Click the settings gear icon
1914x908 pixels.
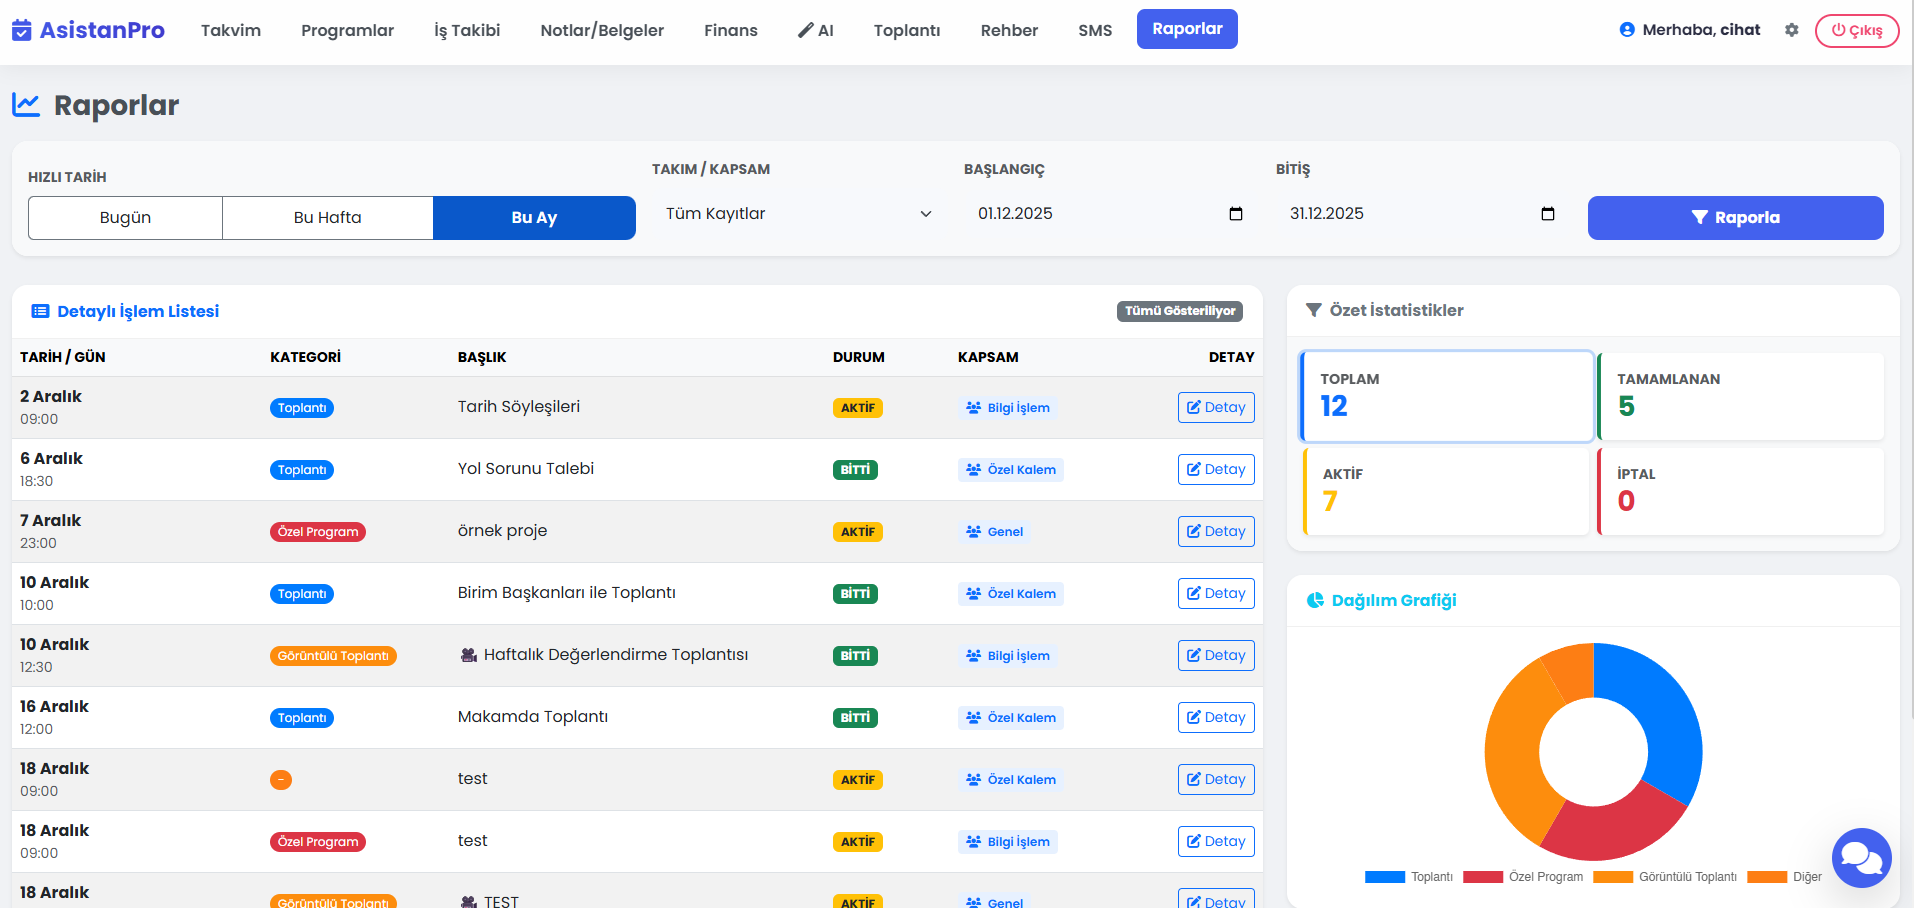coord(1791,30)
